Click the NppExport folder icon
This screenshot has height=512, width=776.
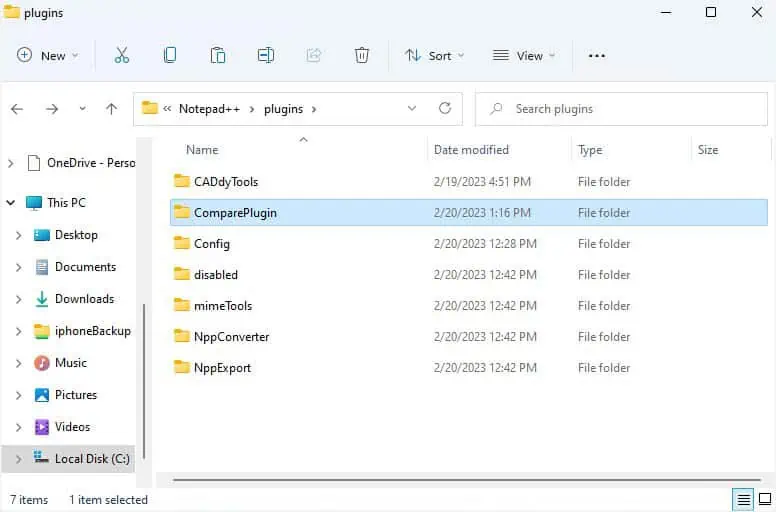point(182,367)
